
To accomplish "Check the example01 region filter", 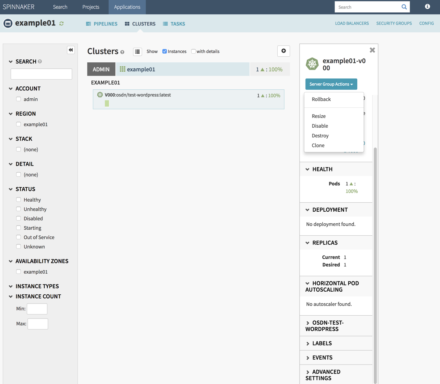I will tap(19, 124).
